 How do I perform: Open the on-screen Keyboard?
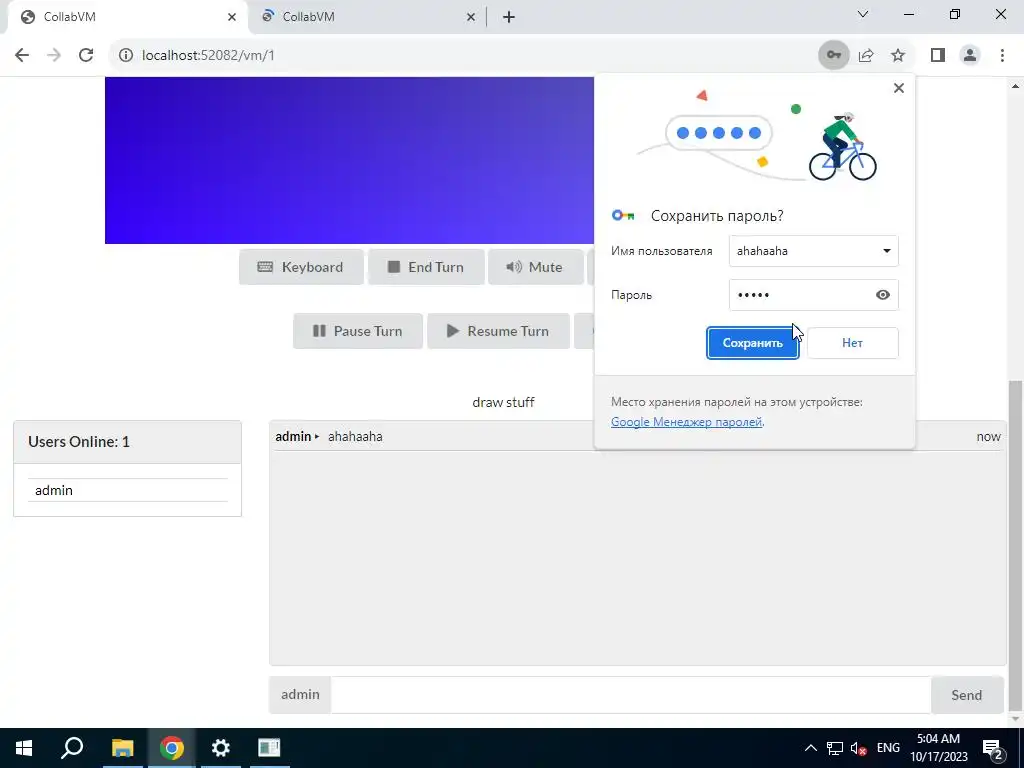pos(301,266)
